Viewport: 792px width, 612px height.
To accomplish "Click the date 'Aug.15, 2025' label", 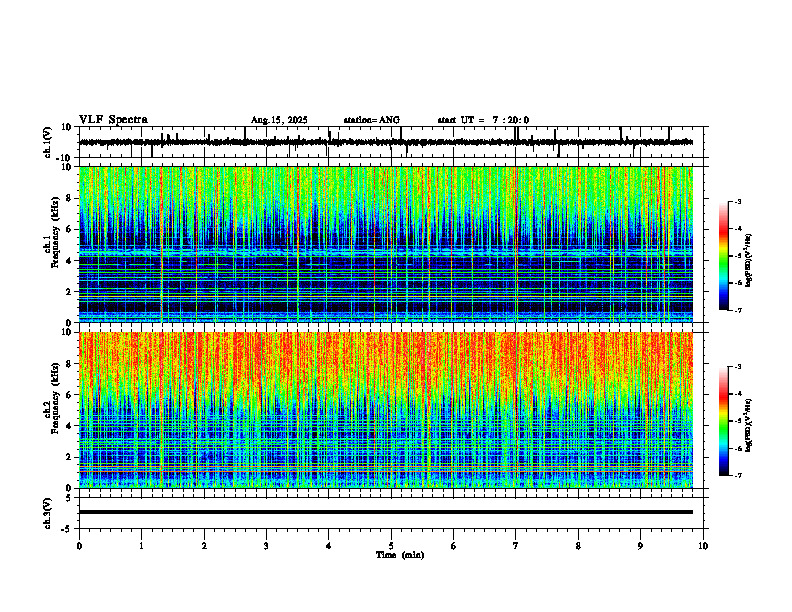I will 279,120.
